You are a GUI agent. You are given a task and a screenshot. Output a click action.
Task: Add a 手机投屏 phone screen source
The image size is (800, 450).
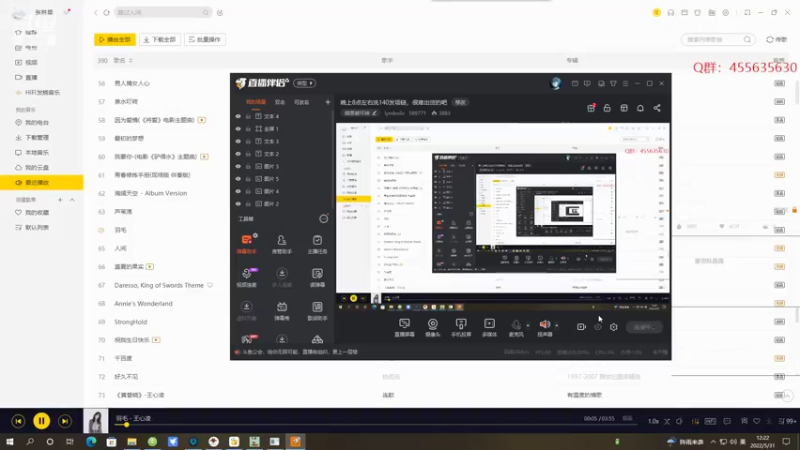461,327
